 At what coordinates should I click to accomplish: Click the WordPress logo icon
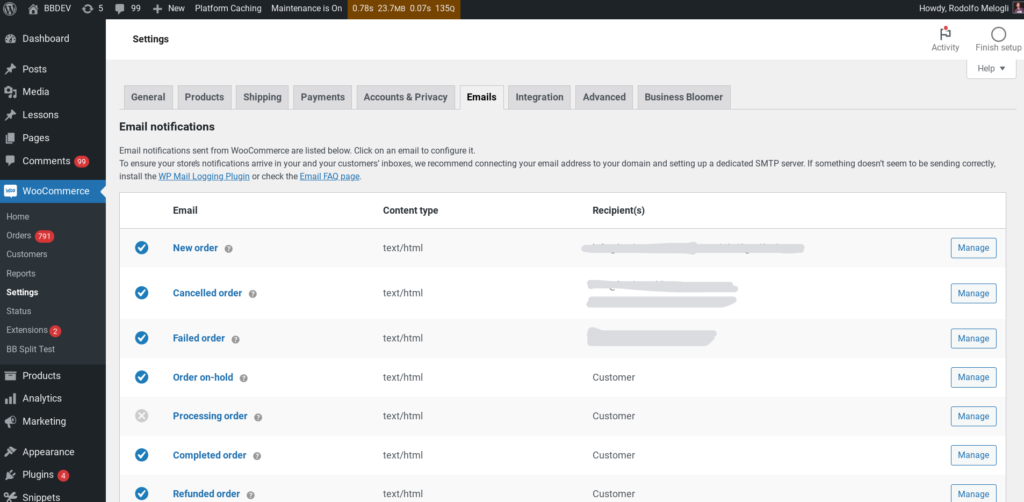(10, 9)
